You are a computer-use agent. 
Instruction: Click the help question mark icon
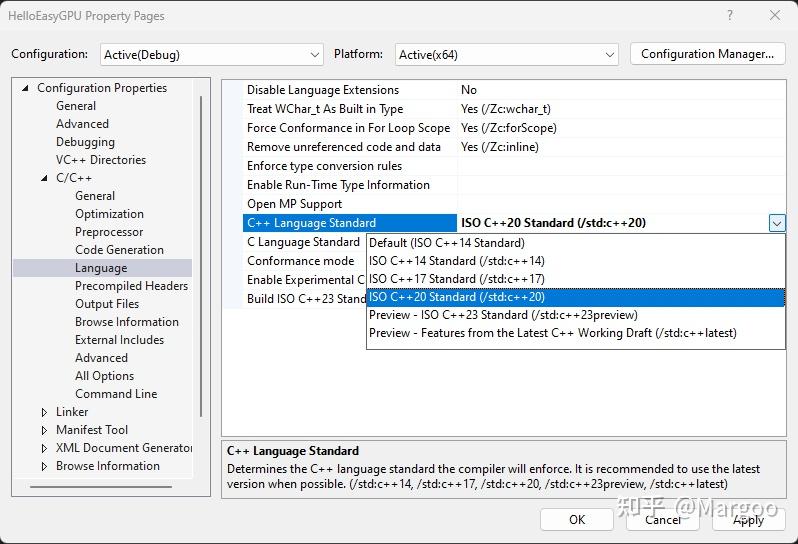[730, 15]
